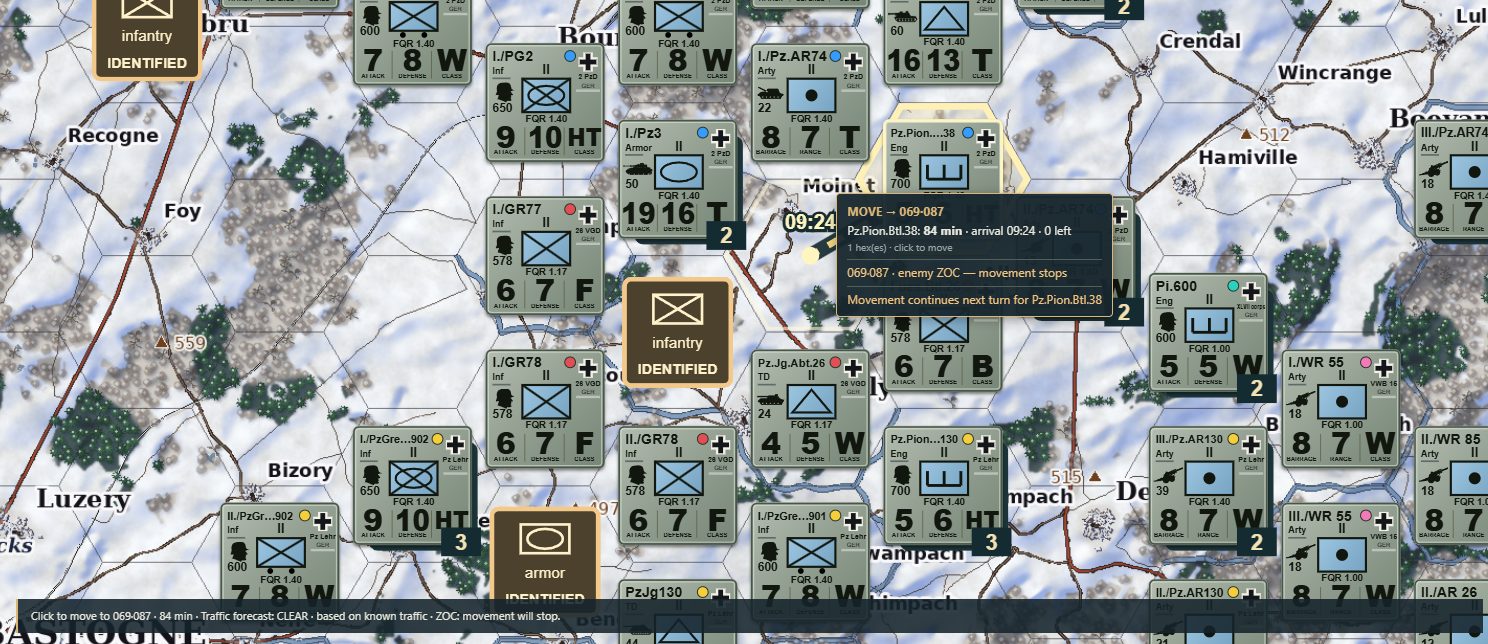
Task: Select the II./AR 26 artillery counter
Action: (x=1451, y=612)
